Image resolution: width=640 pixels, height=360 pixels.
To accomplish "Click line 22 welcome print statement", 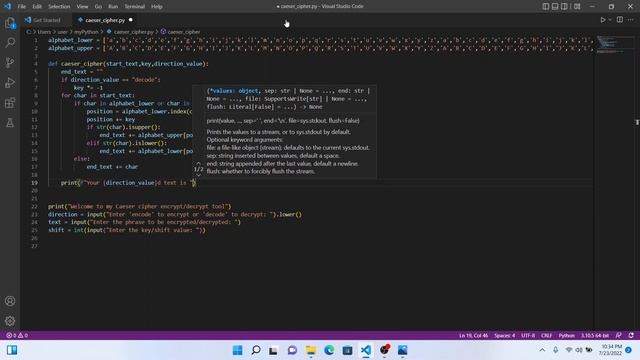I will [140, 206].
